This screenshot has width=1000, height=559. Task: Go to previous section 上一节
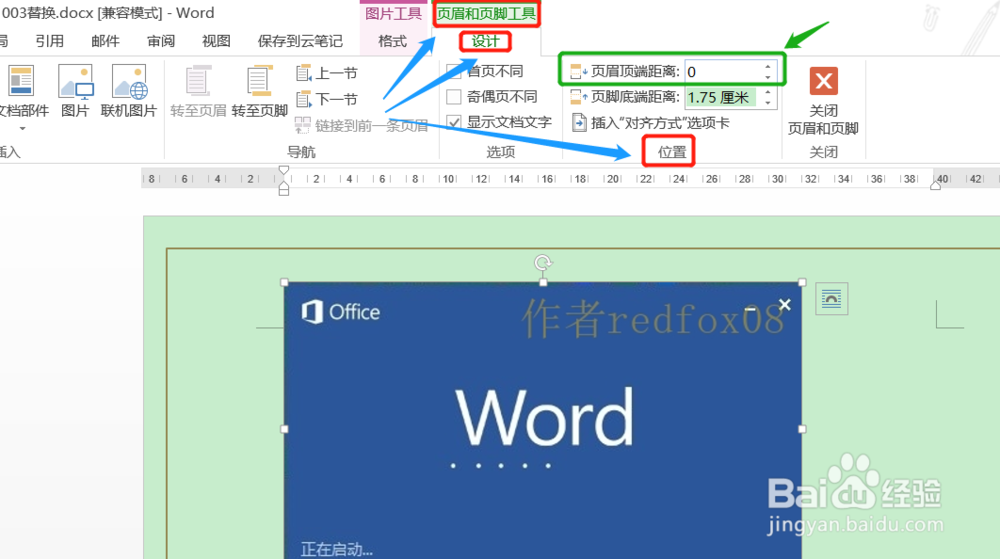pos(327,73)
